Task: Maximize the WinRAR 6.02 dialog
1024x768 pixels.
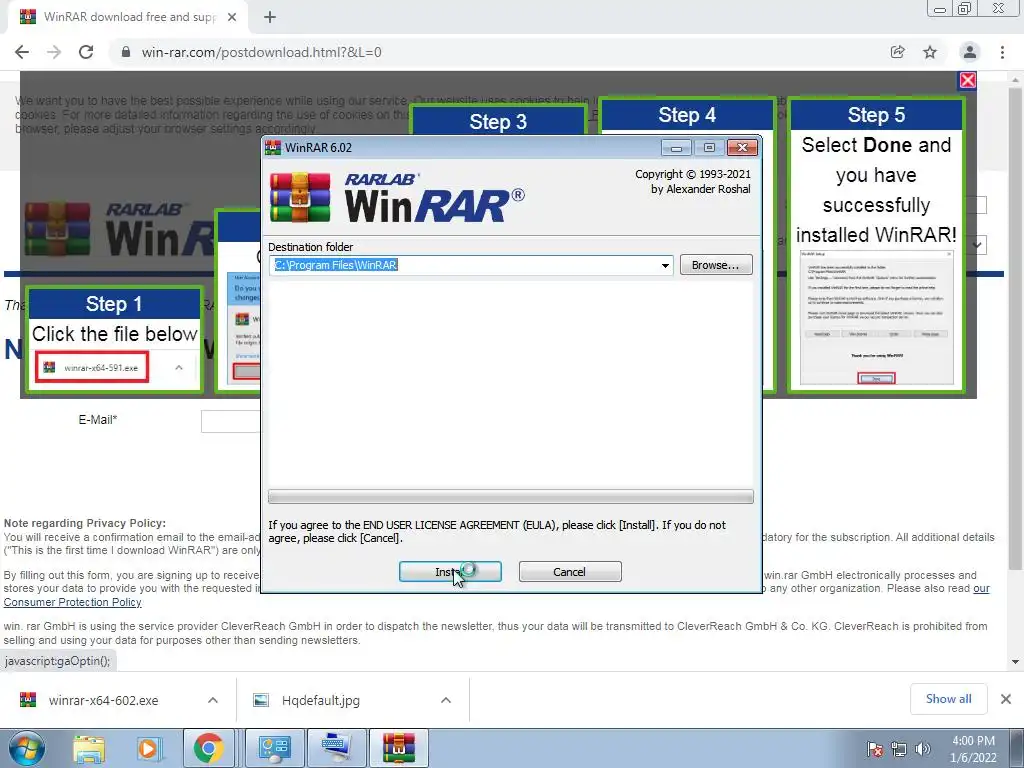Action: (709, 148)
